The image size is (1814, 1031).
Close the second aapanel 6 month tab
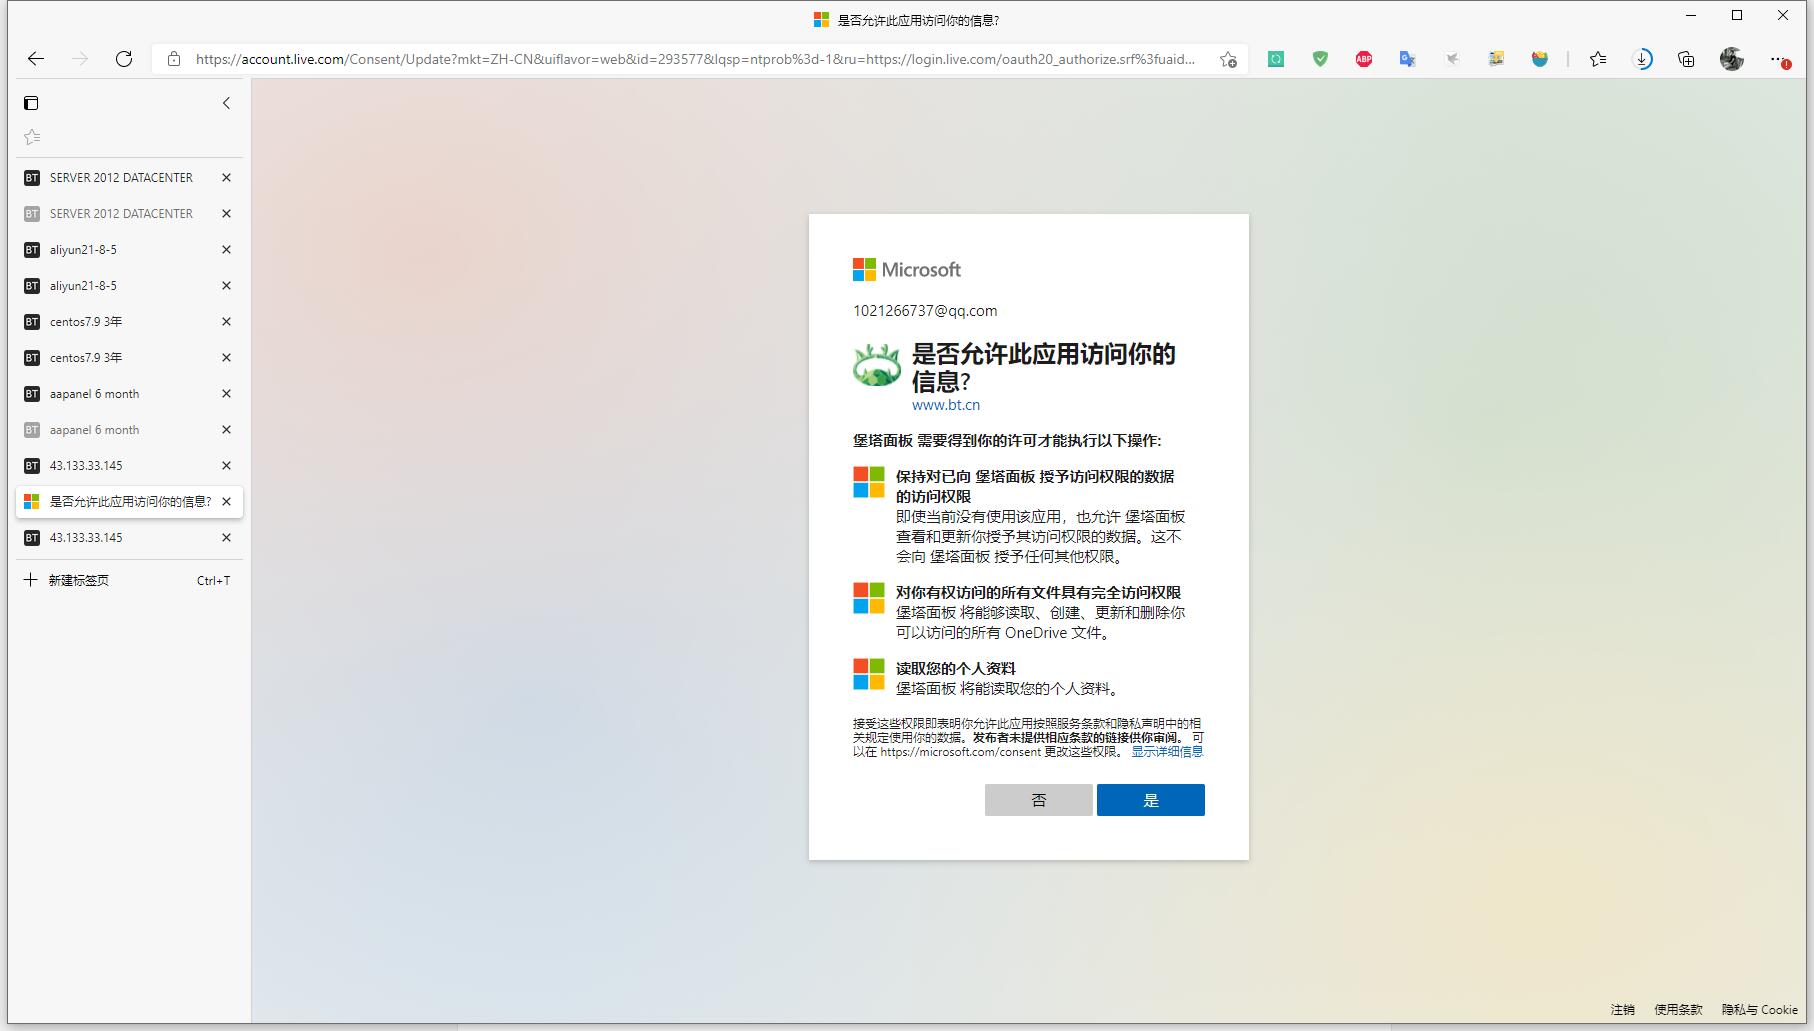pos(226,429)
